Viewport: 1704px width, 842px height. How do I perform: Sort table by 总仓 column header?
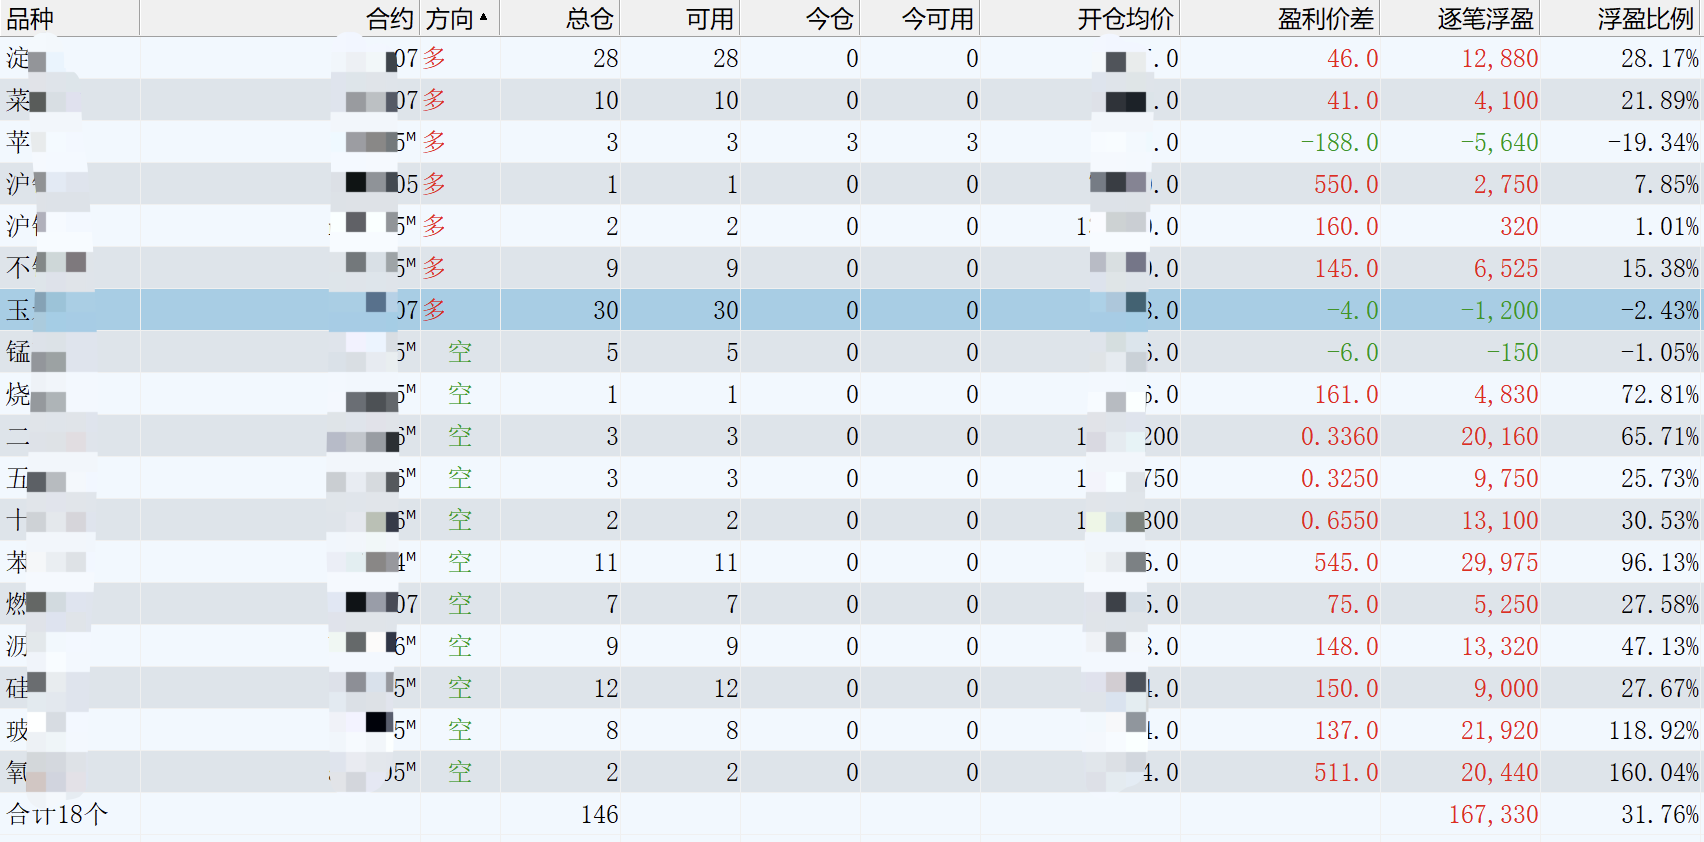point(589,19)
